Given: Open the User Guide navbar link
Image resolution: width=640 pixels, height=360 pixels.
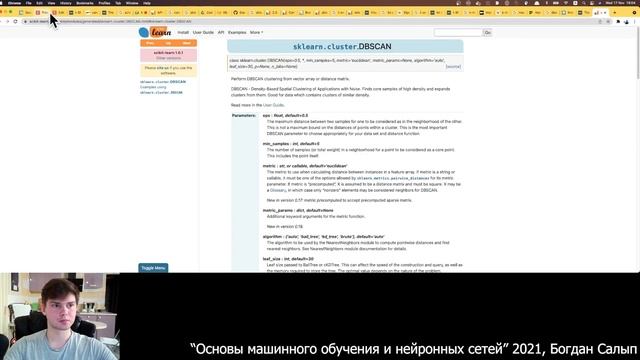Looking at the screenshot, I should (203, 32).
